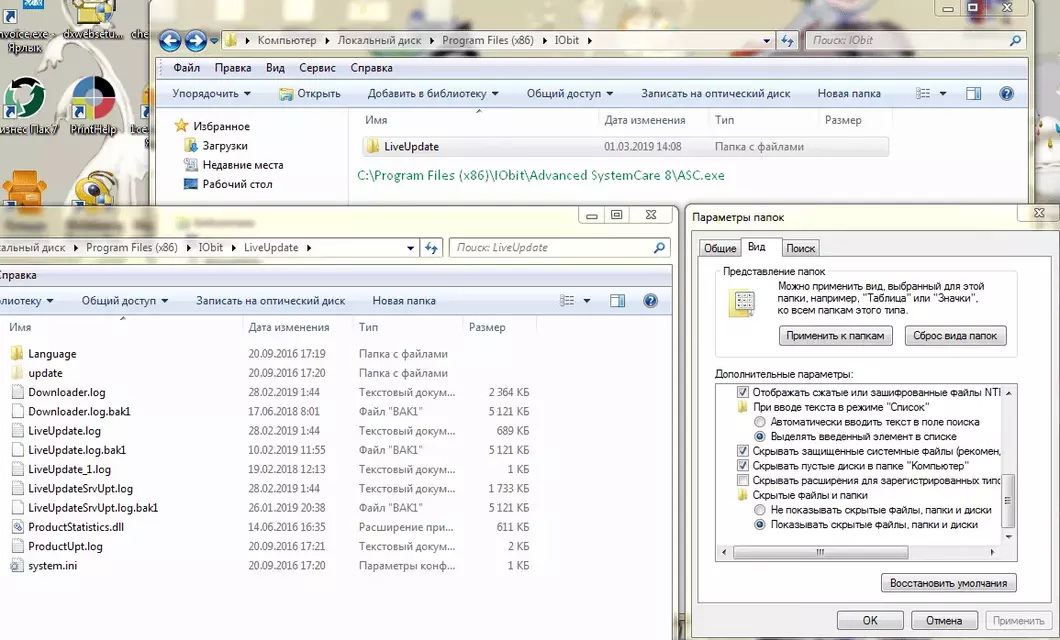Click 'Восстановить умолчания' button
1060x640 pixels.
(948, 583)
